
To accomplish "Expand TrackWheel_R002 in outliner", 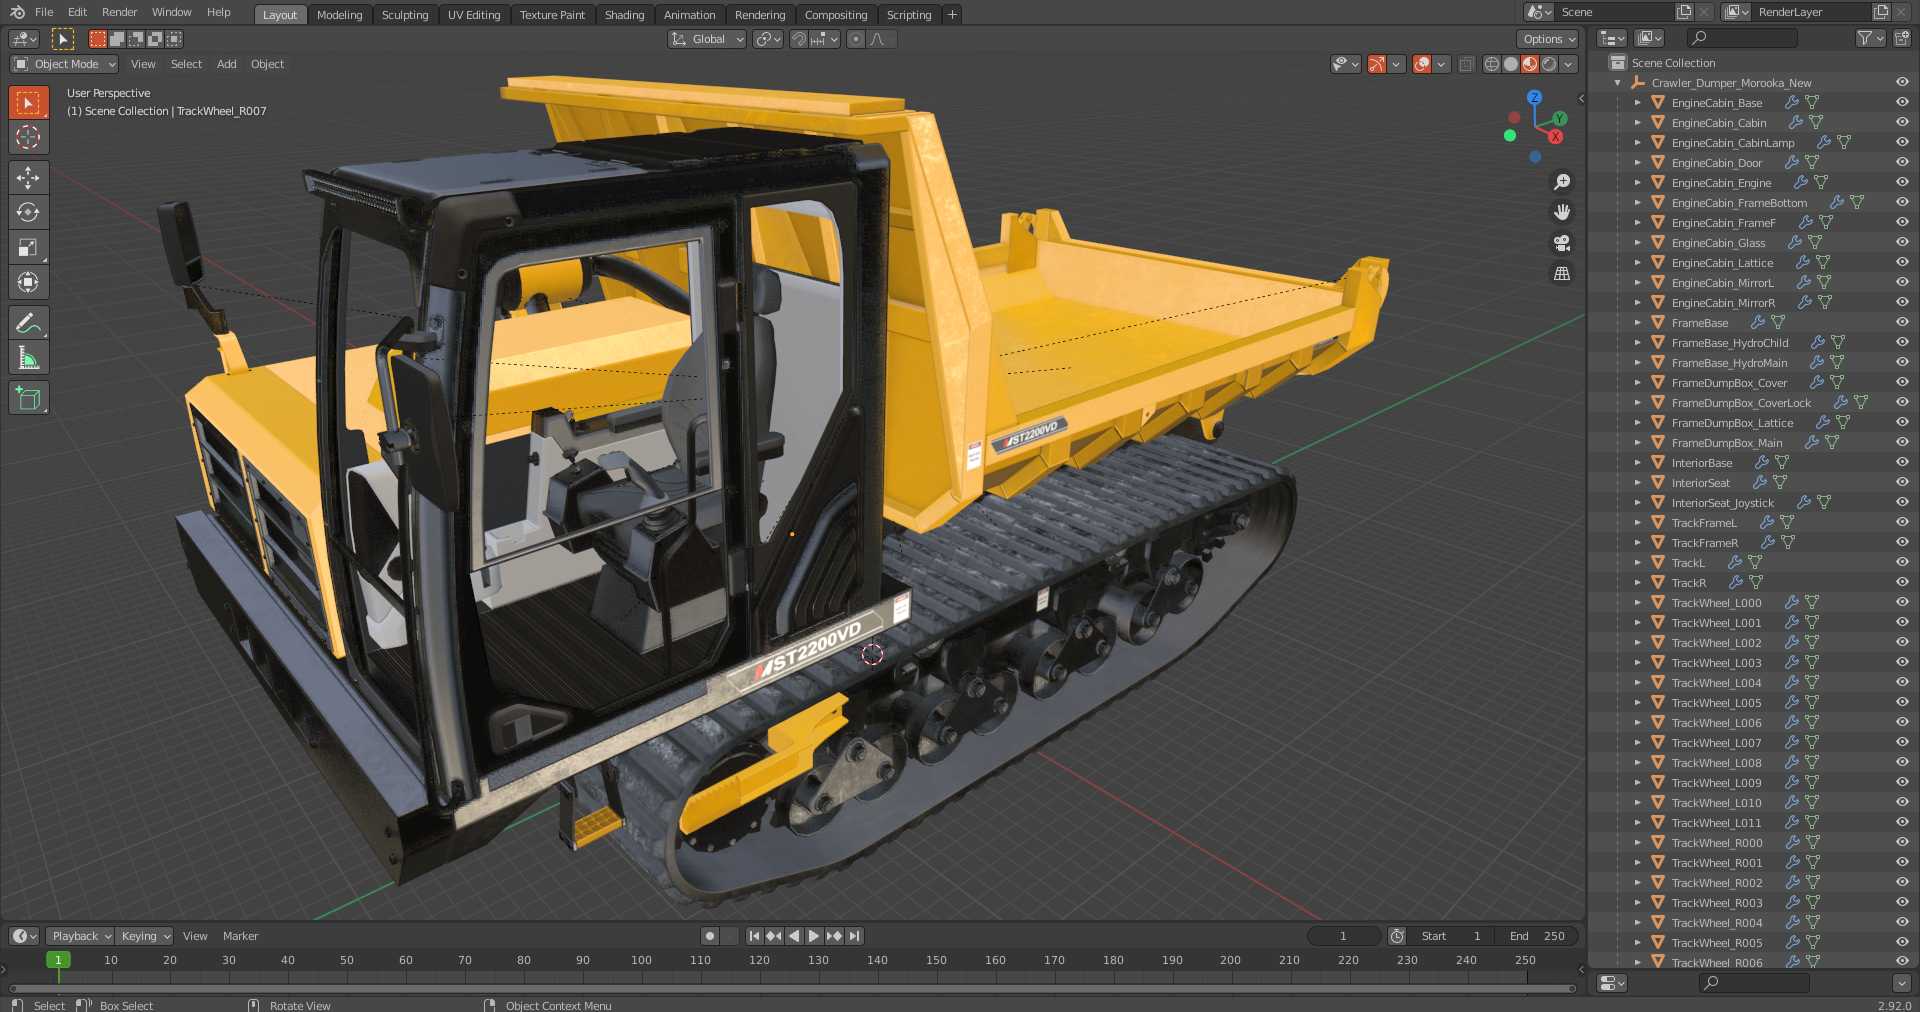I will pos(1637,883).
